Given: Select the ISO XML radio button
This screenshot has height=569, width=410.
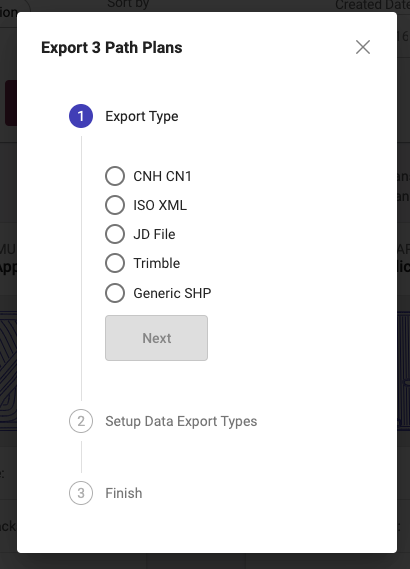Looking at the screenshot, I should click(115, 205).
